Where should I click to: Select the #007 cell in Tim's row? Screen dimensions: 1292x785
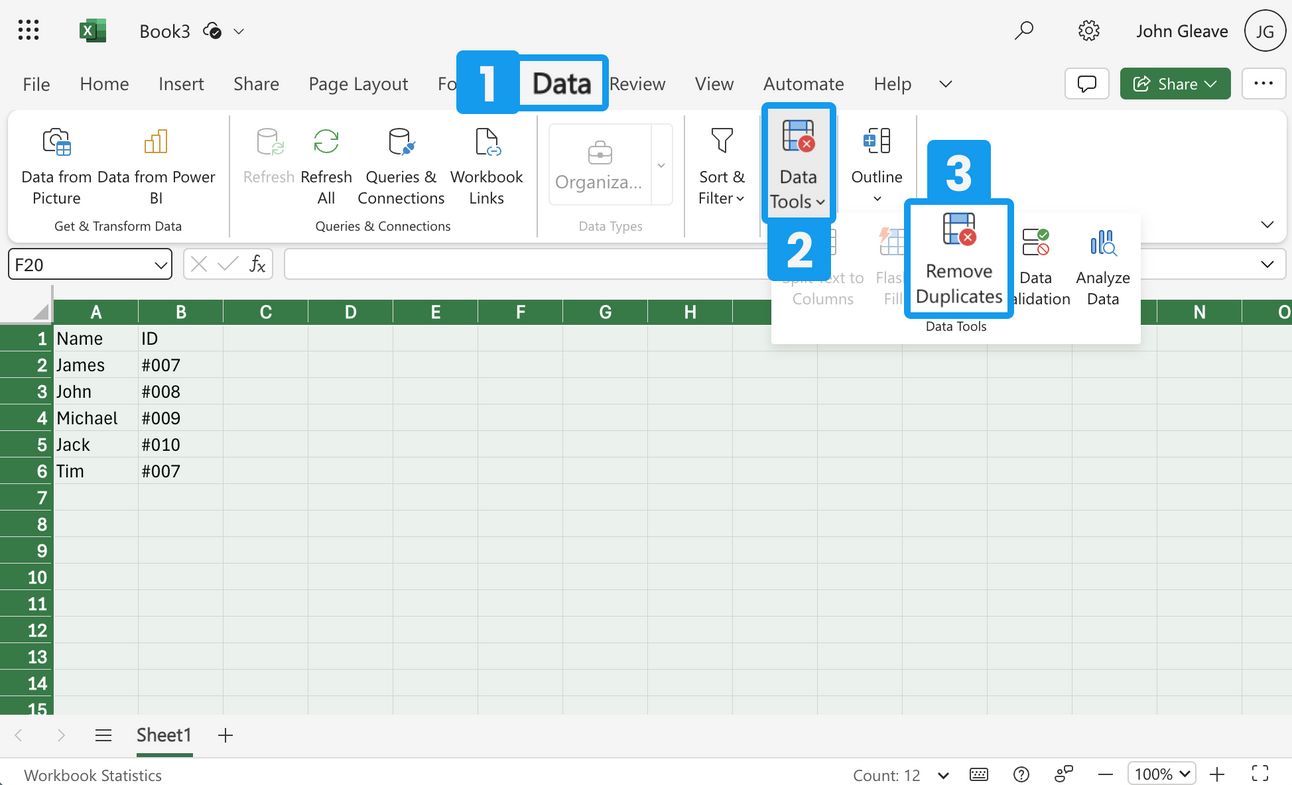pos(181,471)
